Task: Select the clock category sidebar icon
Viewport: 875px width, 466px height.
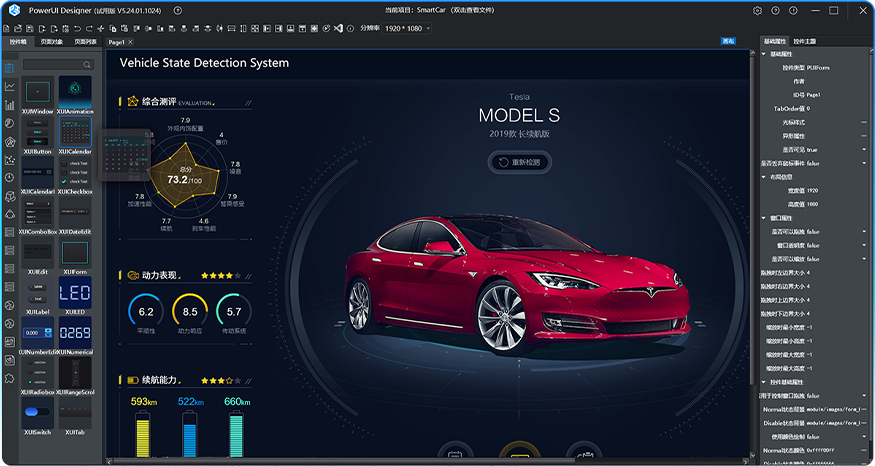Action: pos(9,177)
